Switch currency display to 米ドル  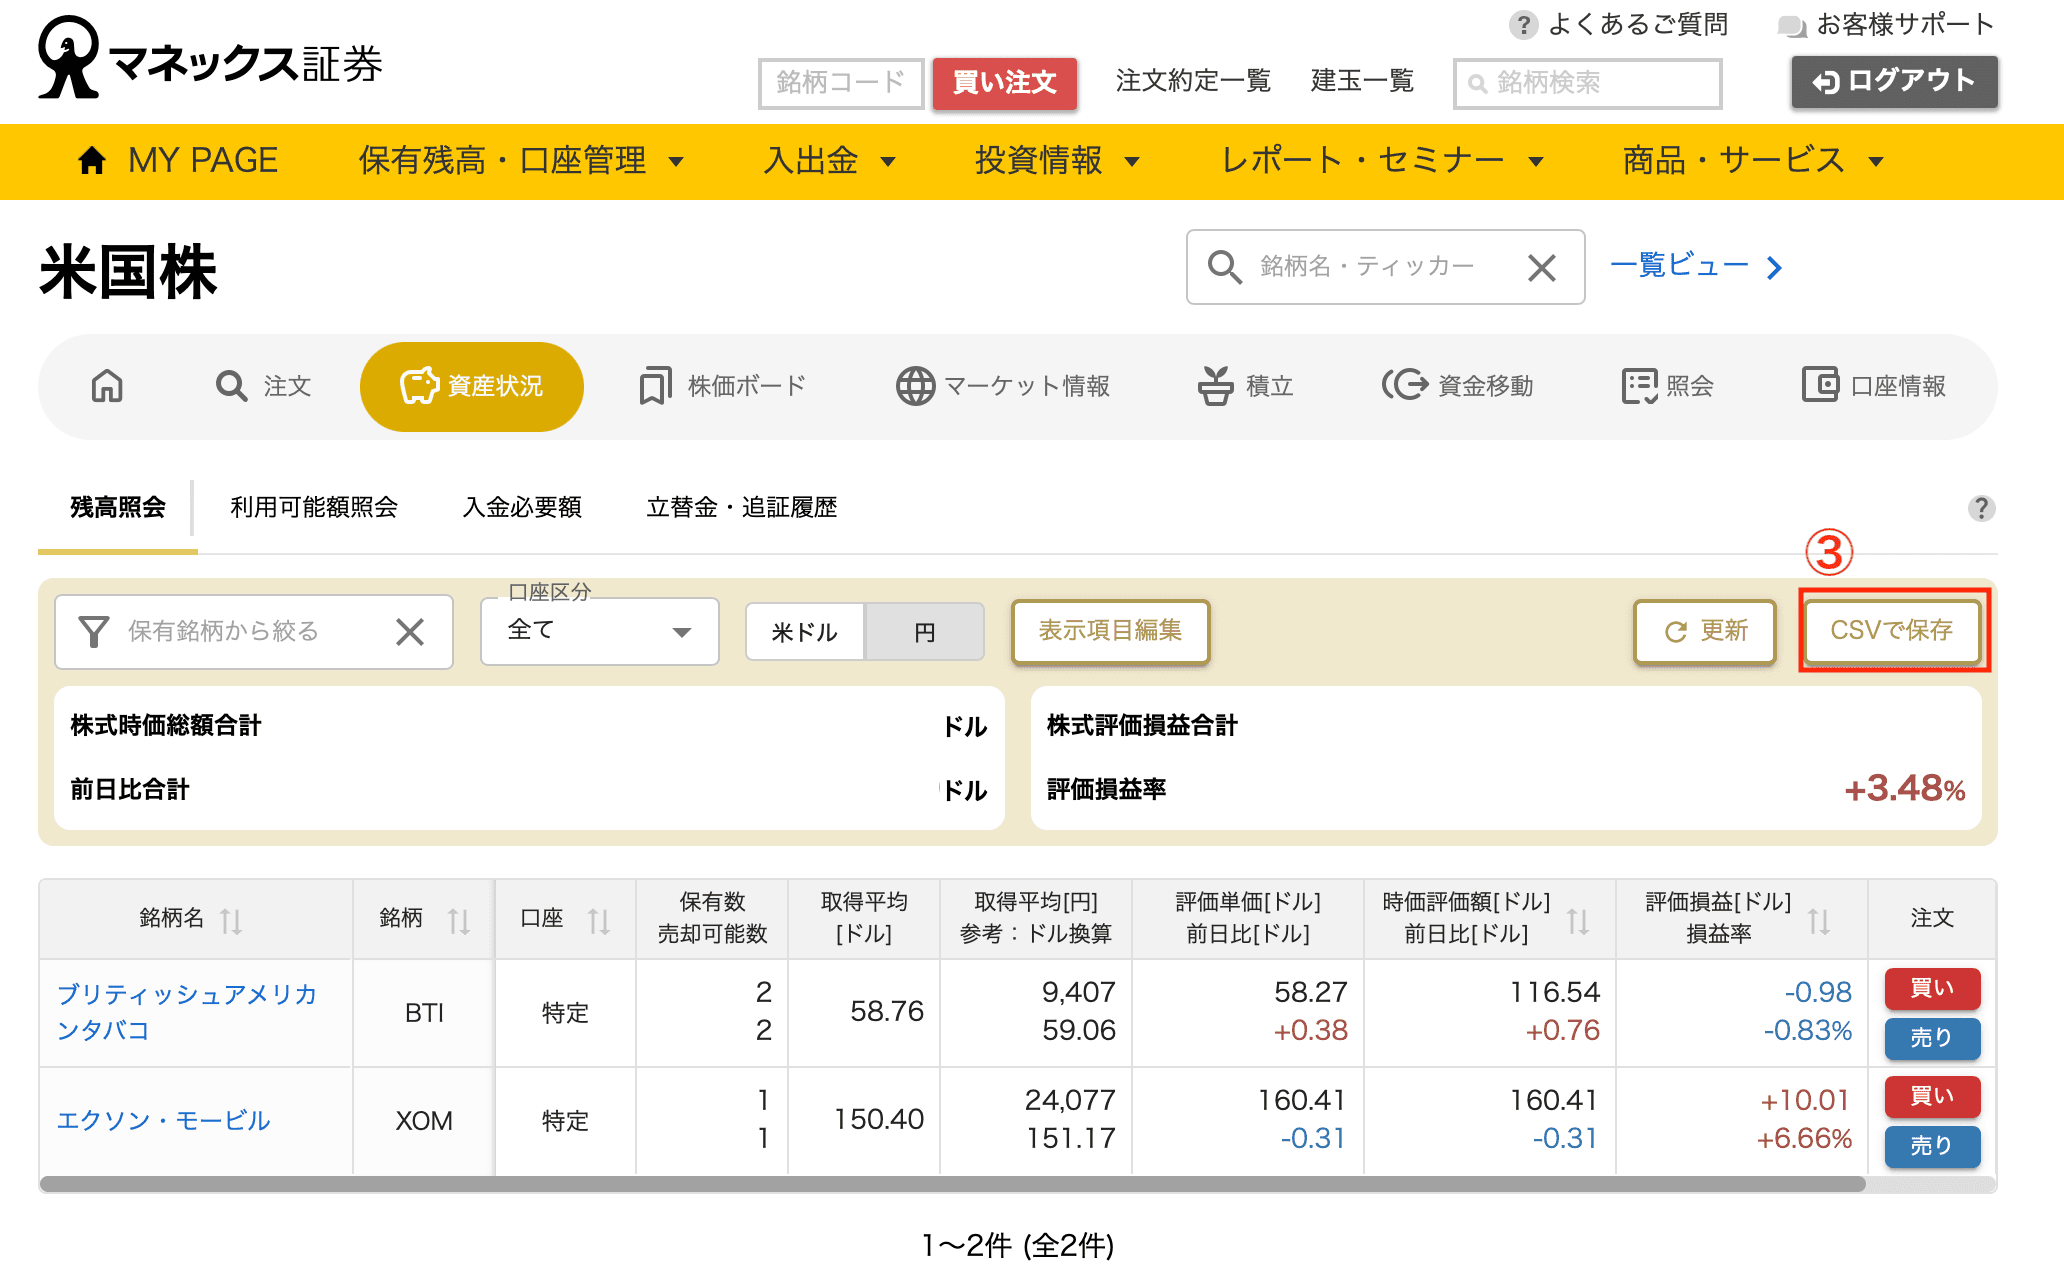click(805, 631)
